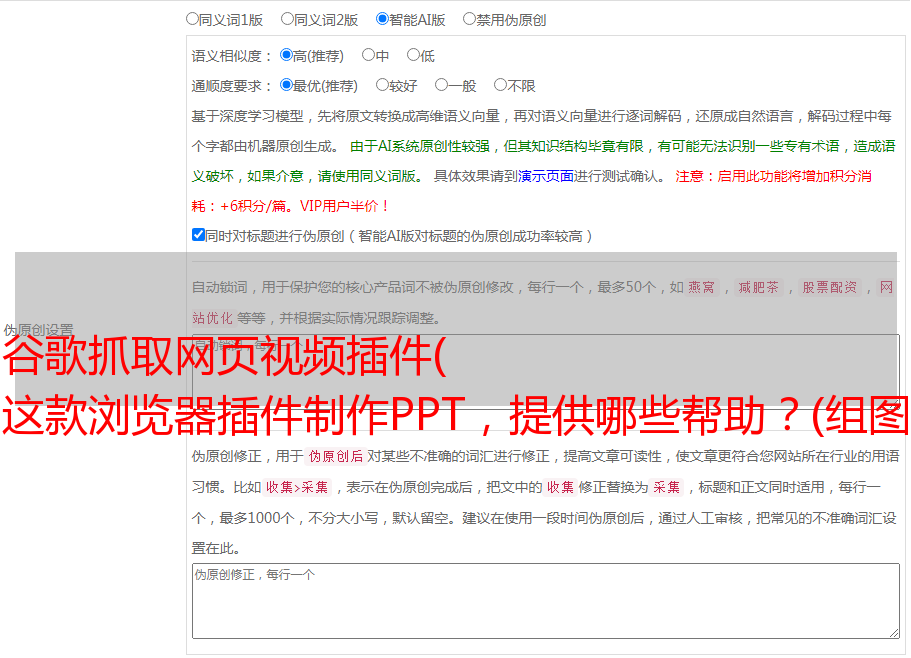The width and height of the screenshot is (911, 658).
Task: Click the red VIP用户半价 notice text
Action: 343,206
